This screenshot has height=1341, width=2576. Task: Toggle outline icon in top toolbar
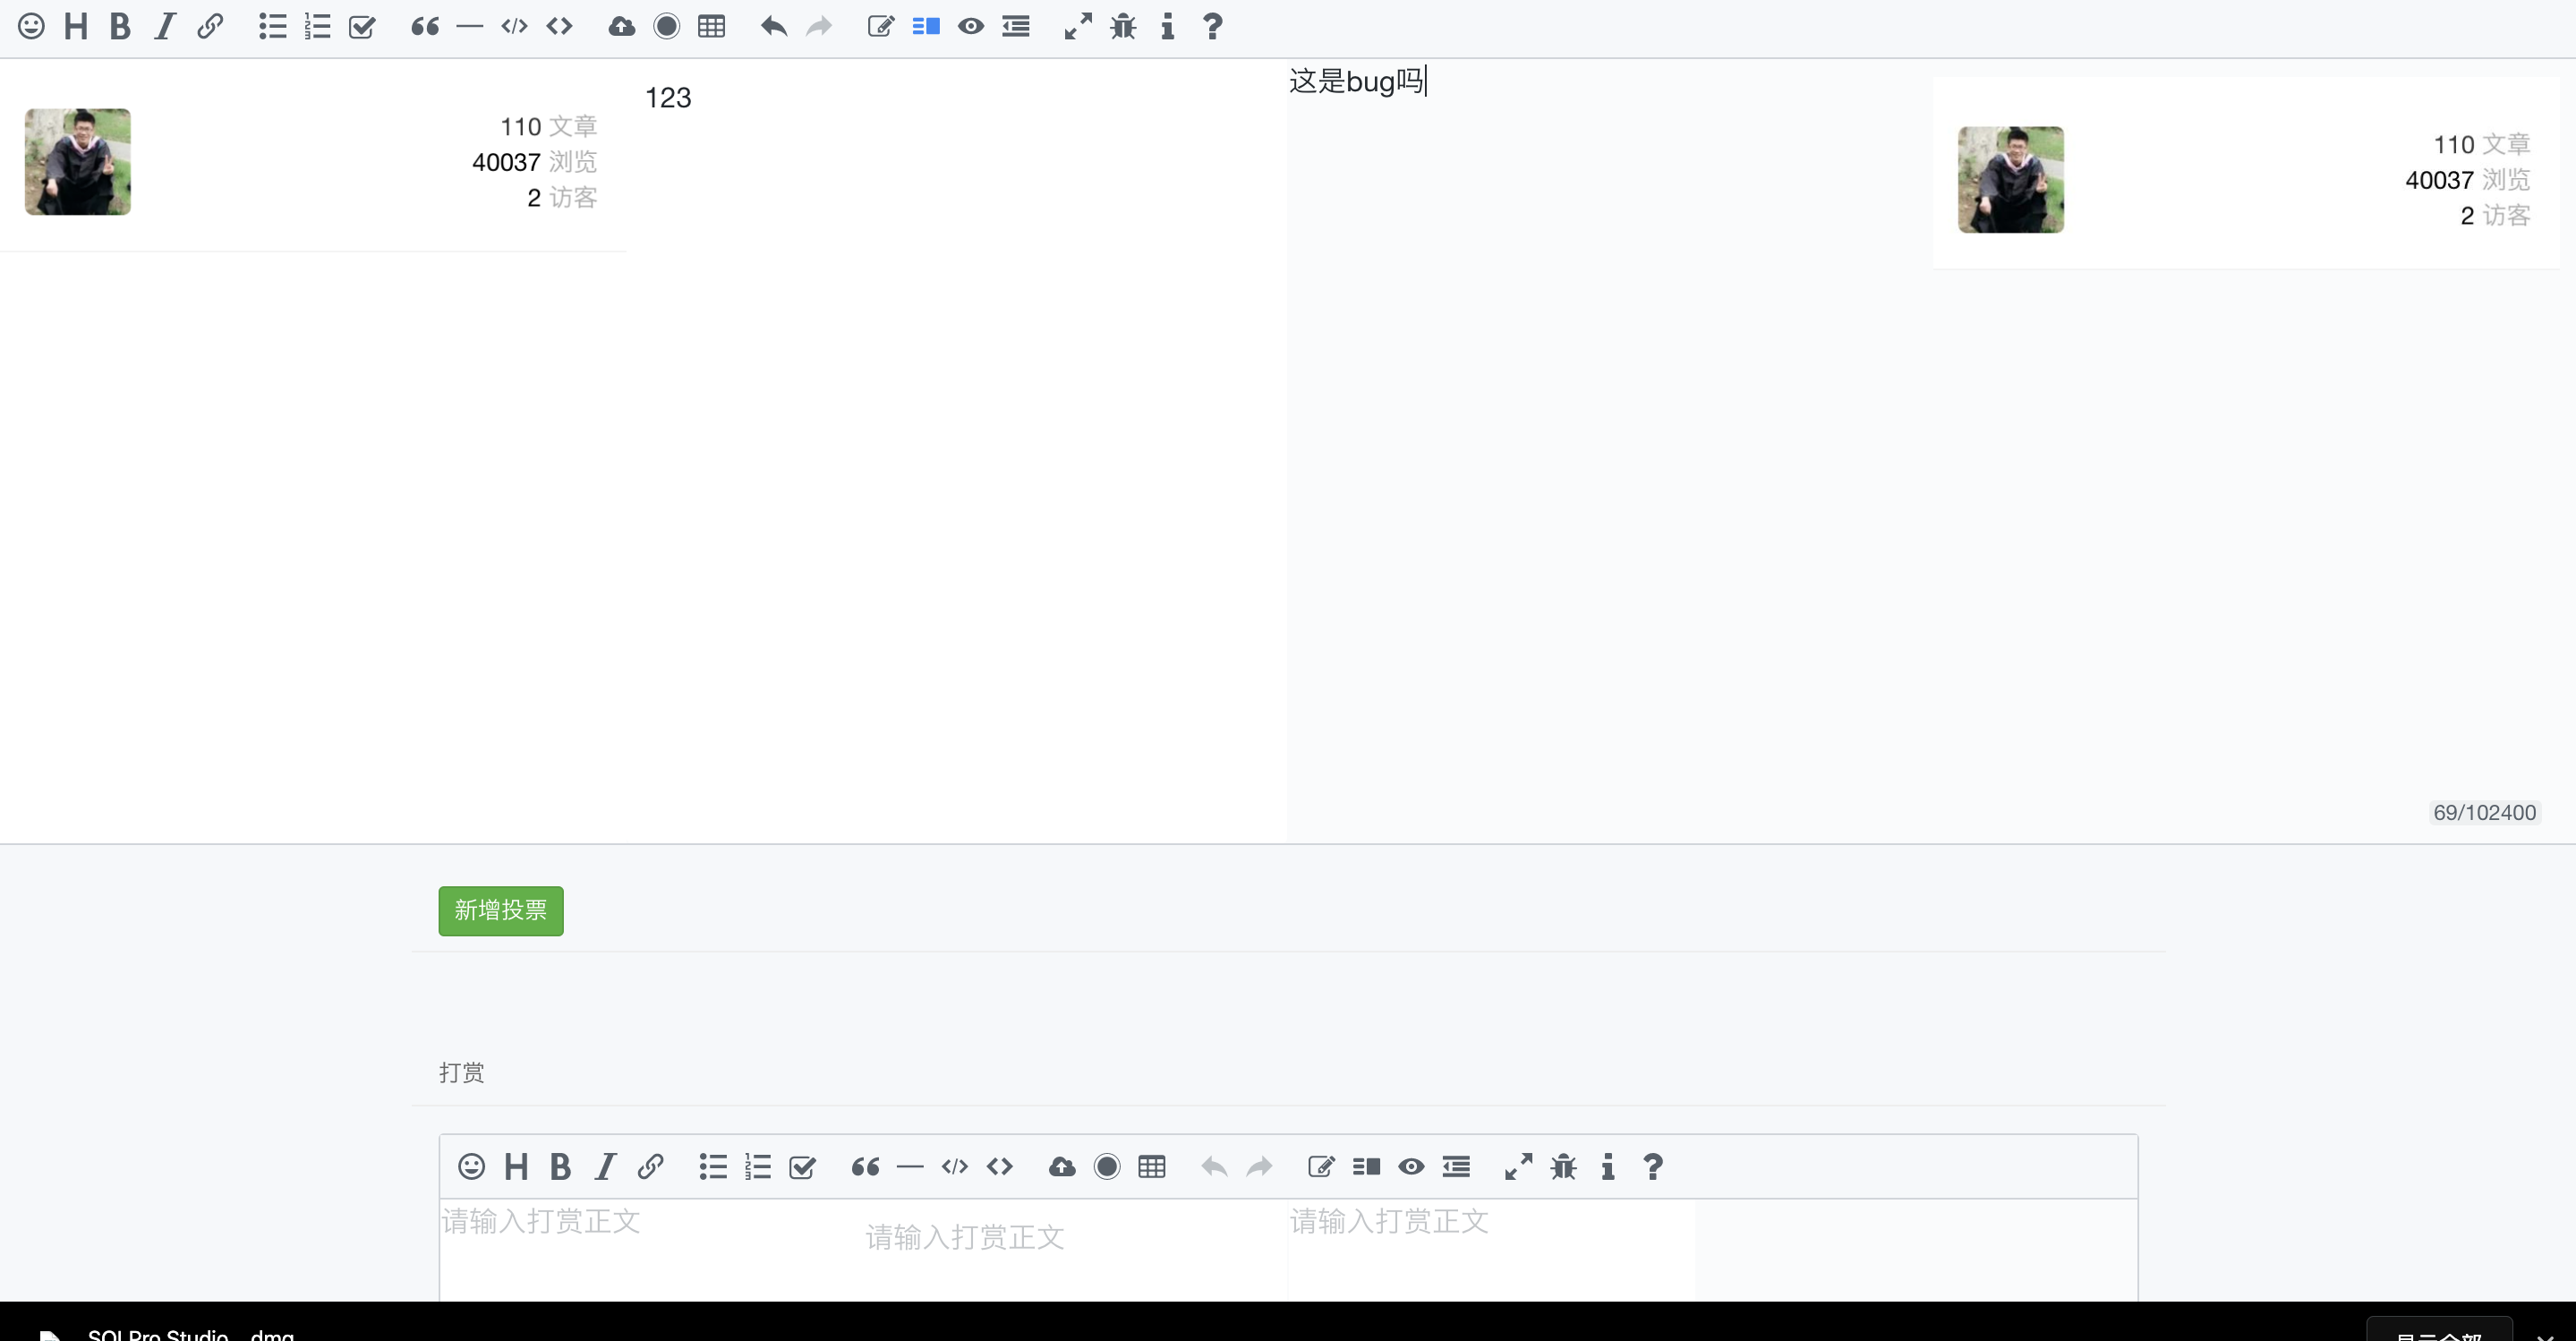coord(1015,26)
